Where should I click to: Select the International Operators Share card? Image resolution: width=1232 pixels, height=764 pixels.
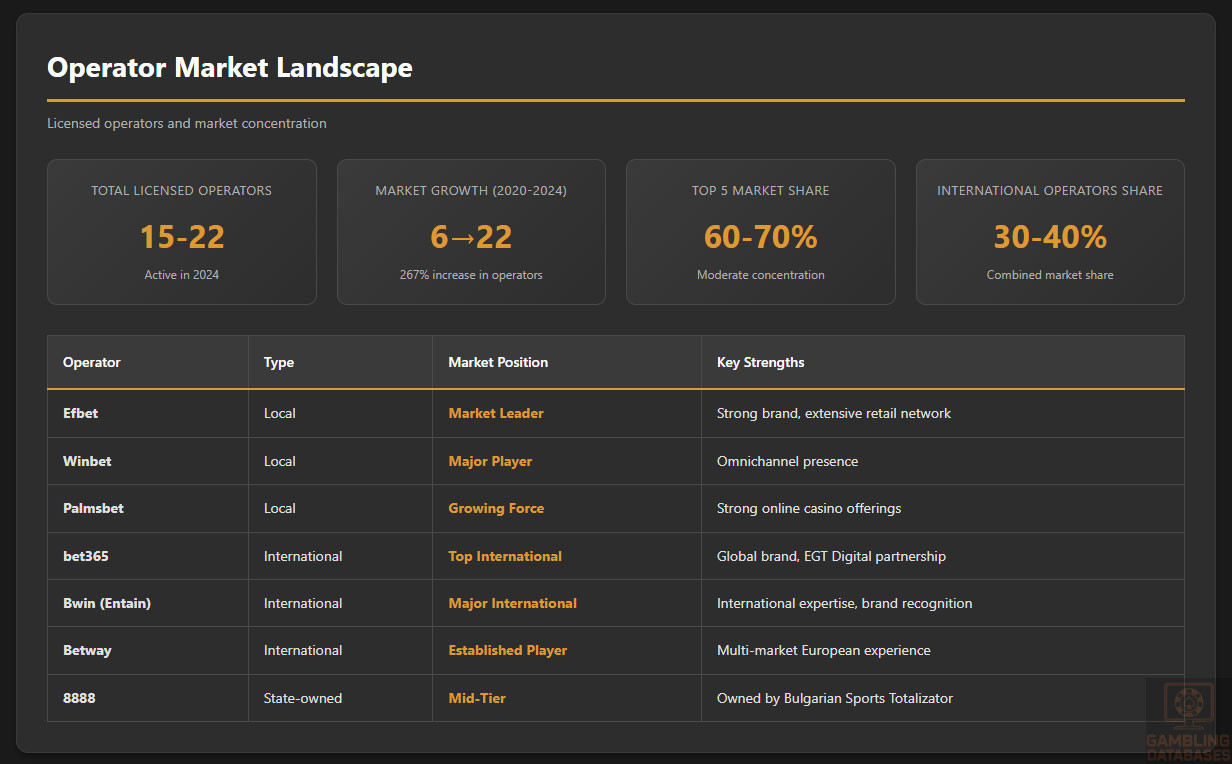pyautogui.click(x=1050, y=232)
